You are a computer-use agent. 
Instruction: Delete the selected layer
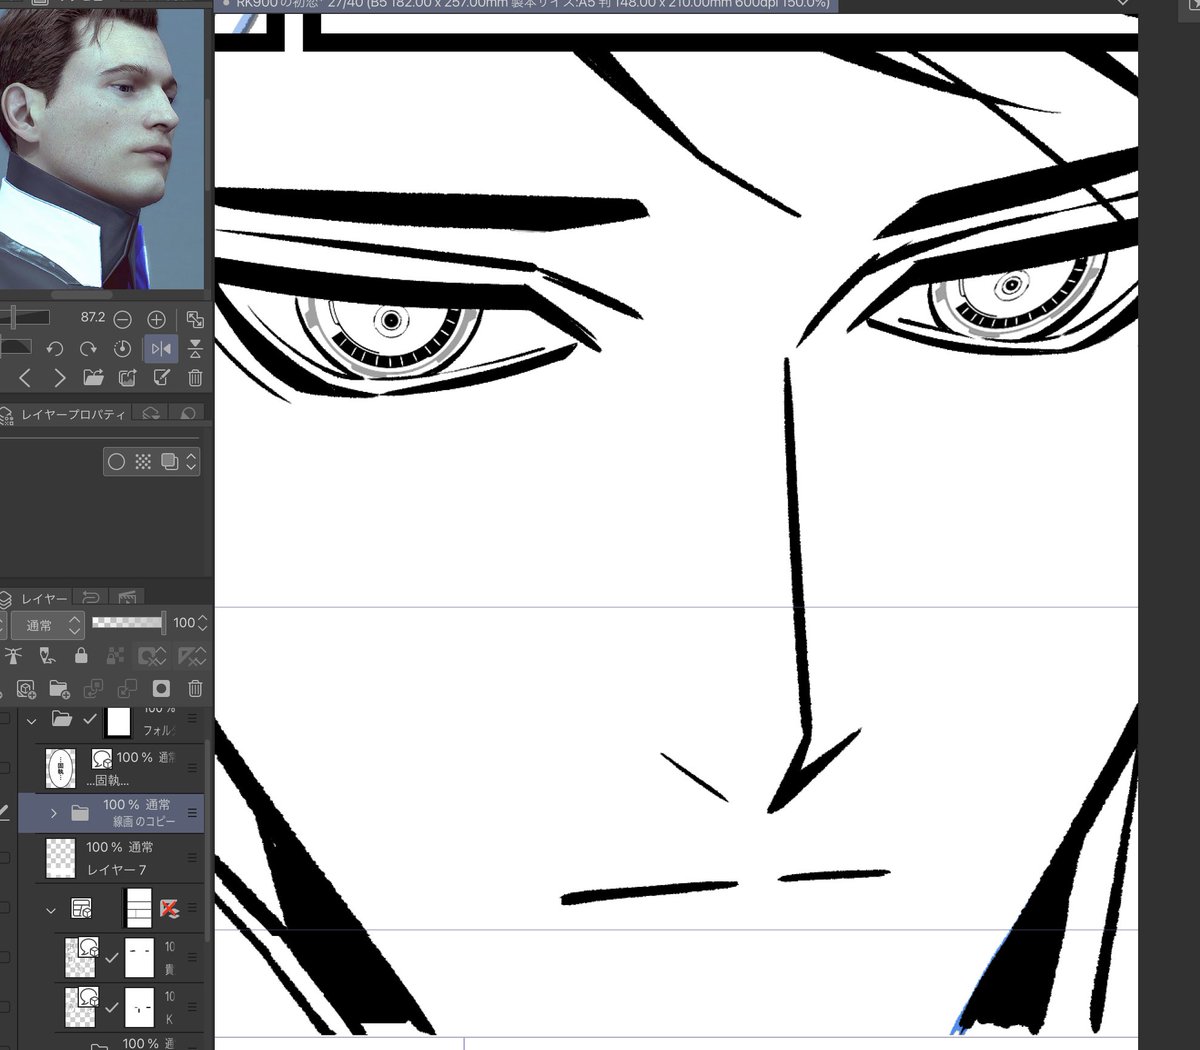(195, 688)
